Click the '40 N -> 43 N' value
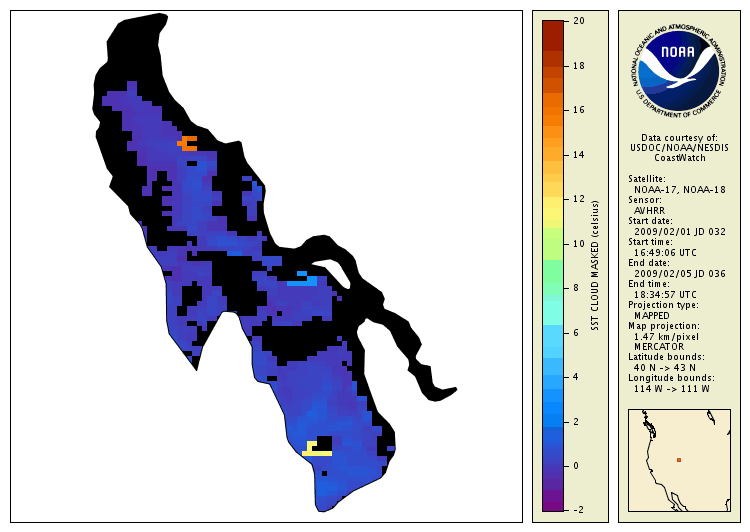The image size is (750, 532). click(664, 368)
